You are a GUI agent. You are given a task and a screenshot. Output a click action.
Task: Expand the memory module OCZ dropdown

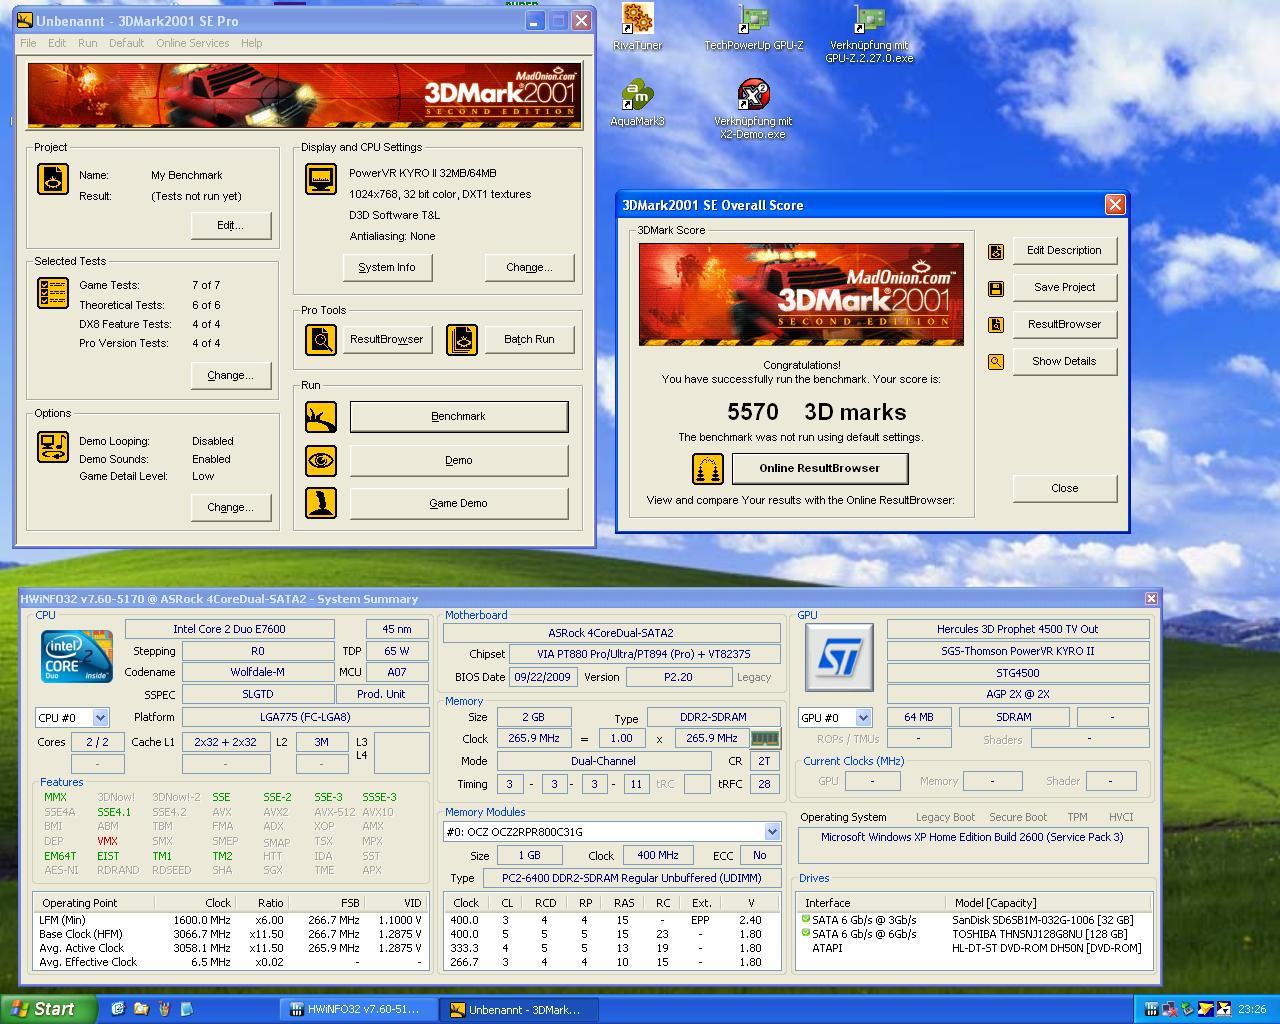[x=772, y=831]
